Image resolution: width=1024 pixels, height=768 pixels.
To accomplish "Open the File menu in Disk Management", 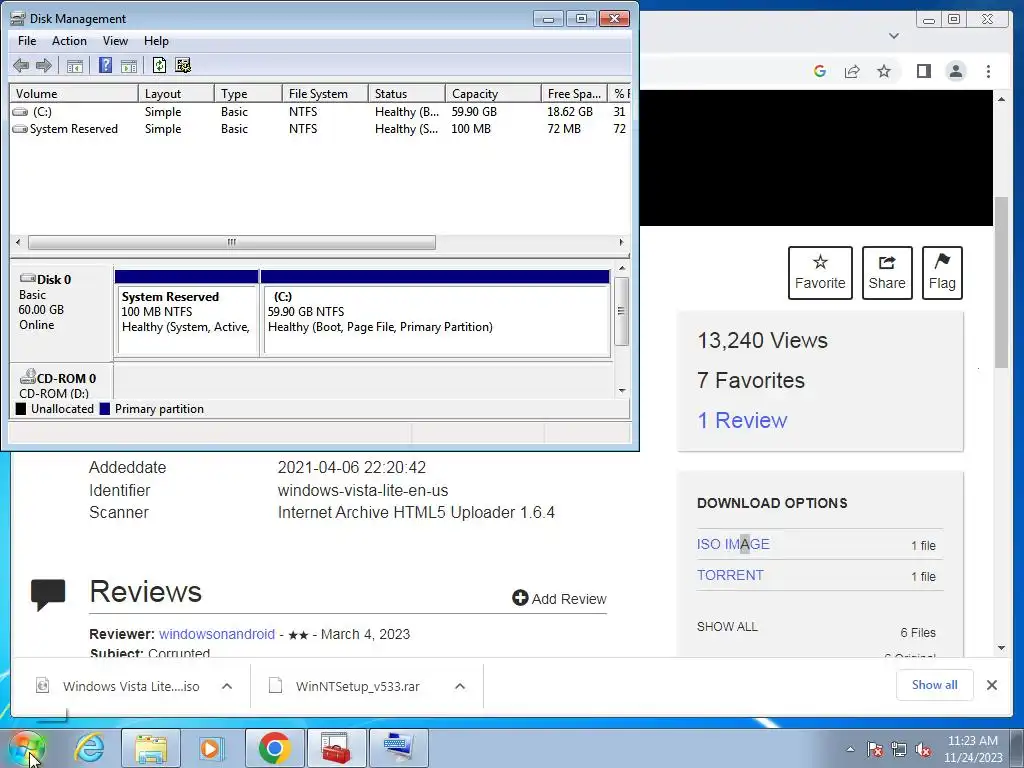I will (x=27, y=40).
